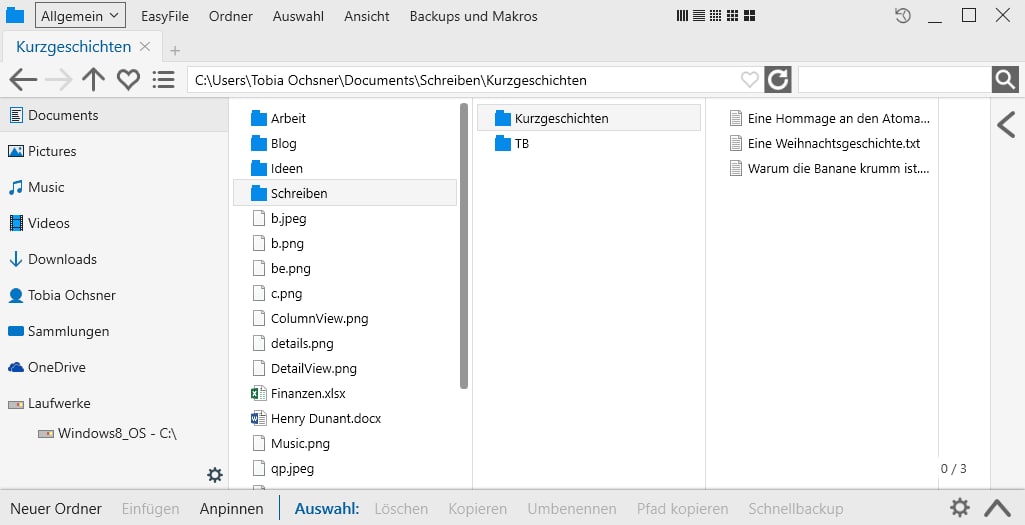Open the list menu icon beside the heart

163,80
